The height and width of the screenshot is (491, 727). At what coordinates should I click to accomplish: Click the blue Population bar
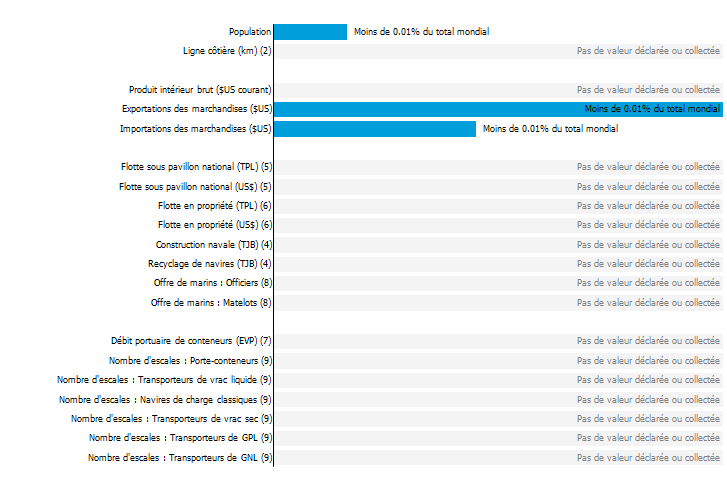[x=311, y=32]
